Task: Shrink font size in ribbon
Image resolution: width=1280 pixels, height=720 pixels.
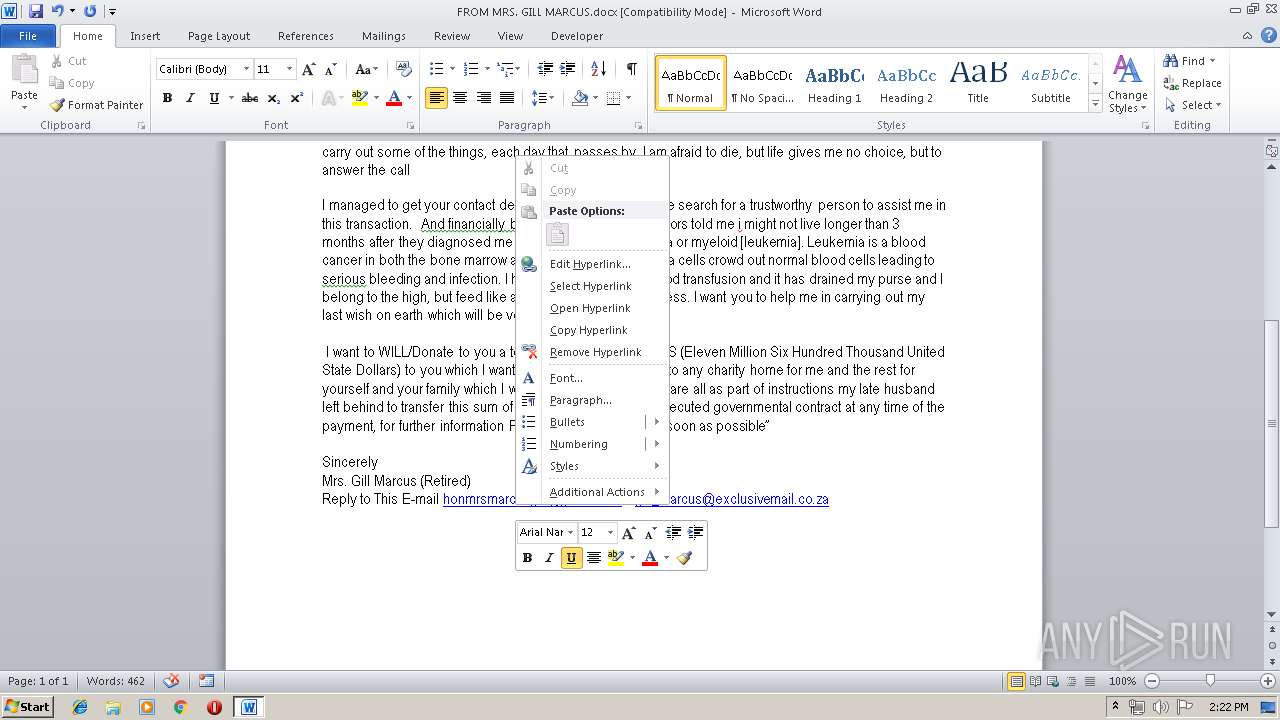Action: point(329,69)
